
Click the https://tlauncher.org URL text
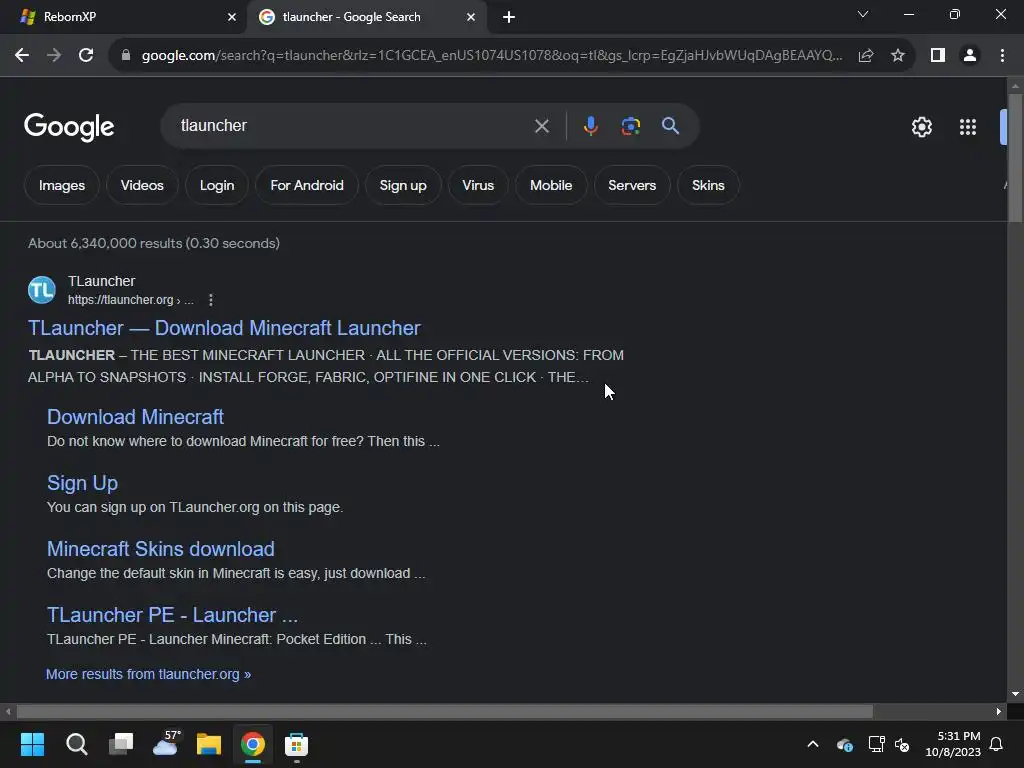[120, 300]
